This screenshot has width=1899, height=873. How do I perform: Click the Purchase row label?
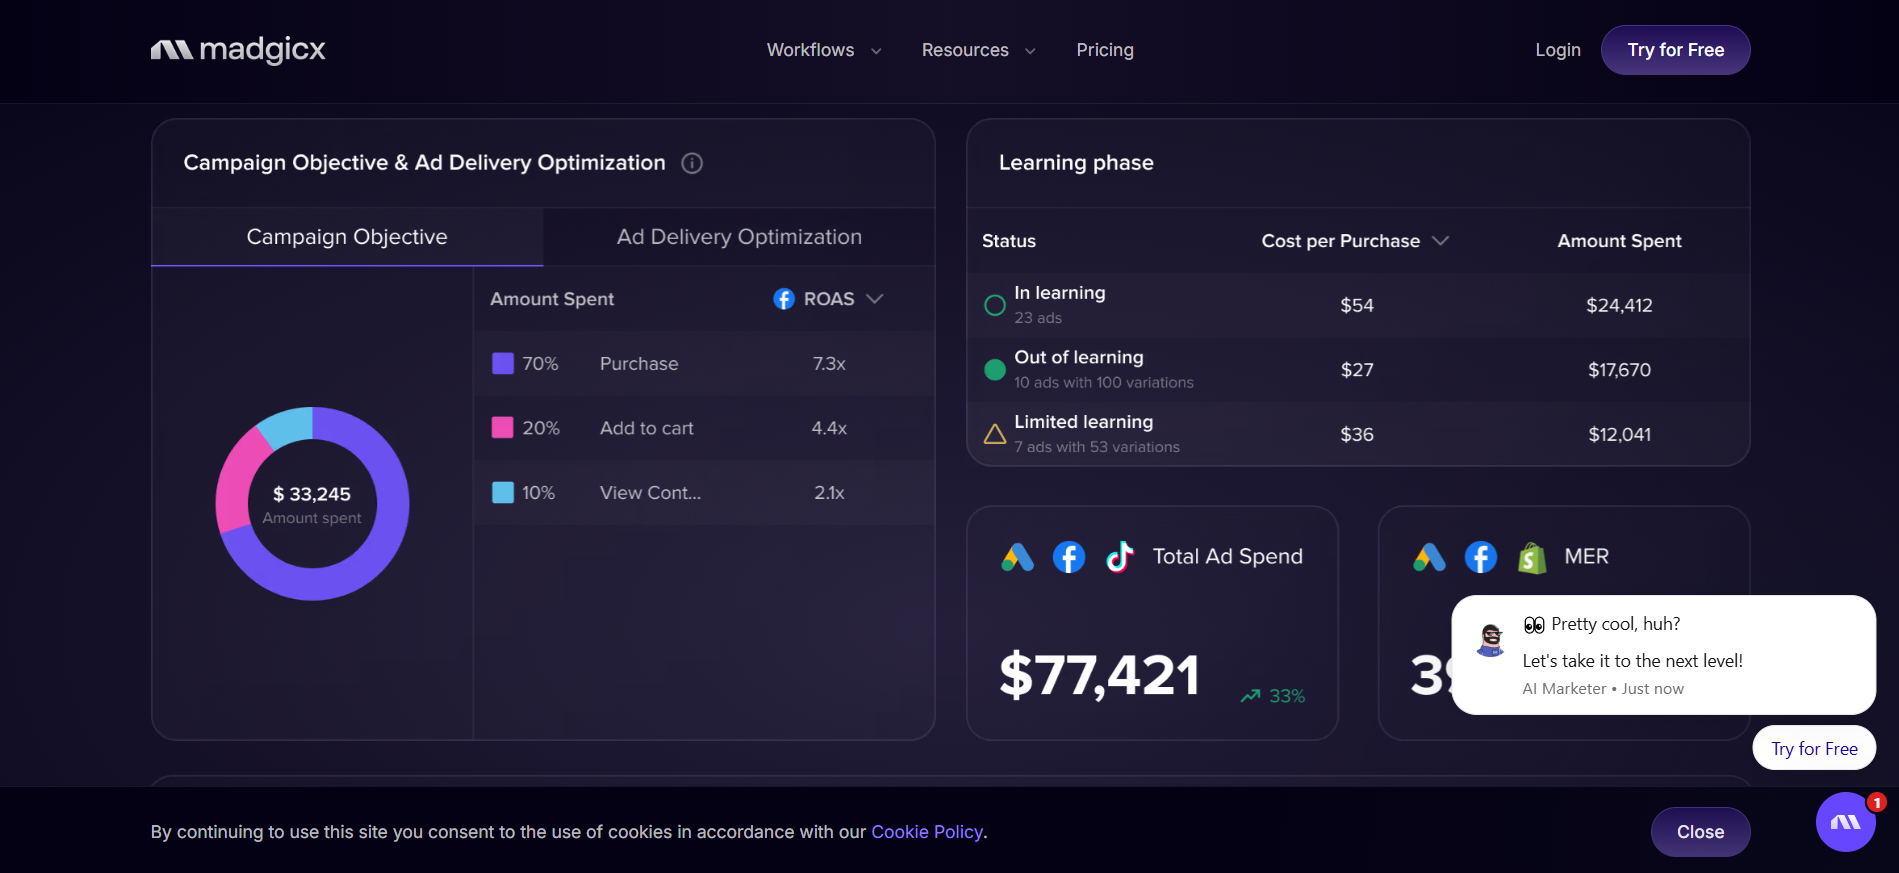click(x=639, y=364)
